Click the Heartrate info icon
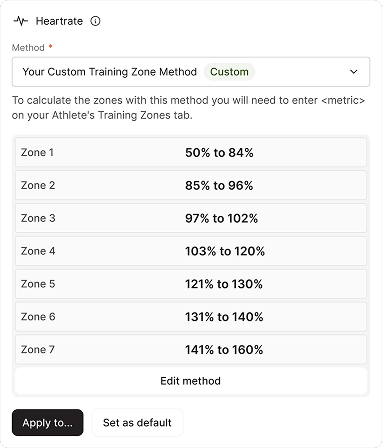The height and width of the screenshot is (448, 382). [x=95, y=21]
